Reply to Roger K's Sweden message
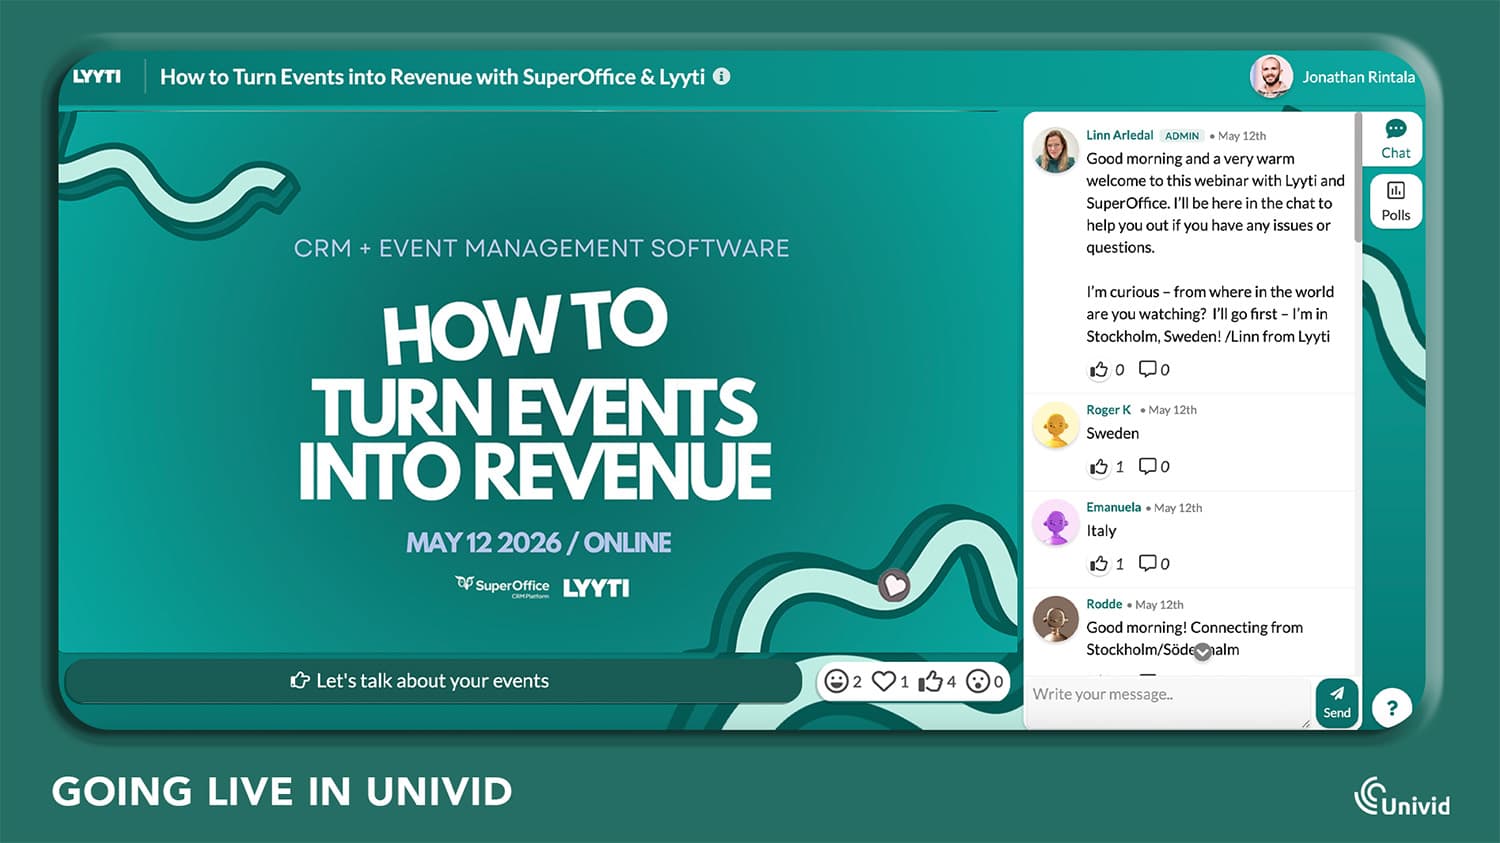Screen dimensions: 1500x843 [1148, 466]
